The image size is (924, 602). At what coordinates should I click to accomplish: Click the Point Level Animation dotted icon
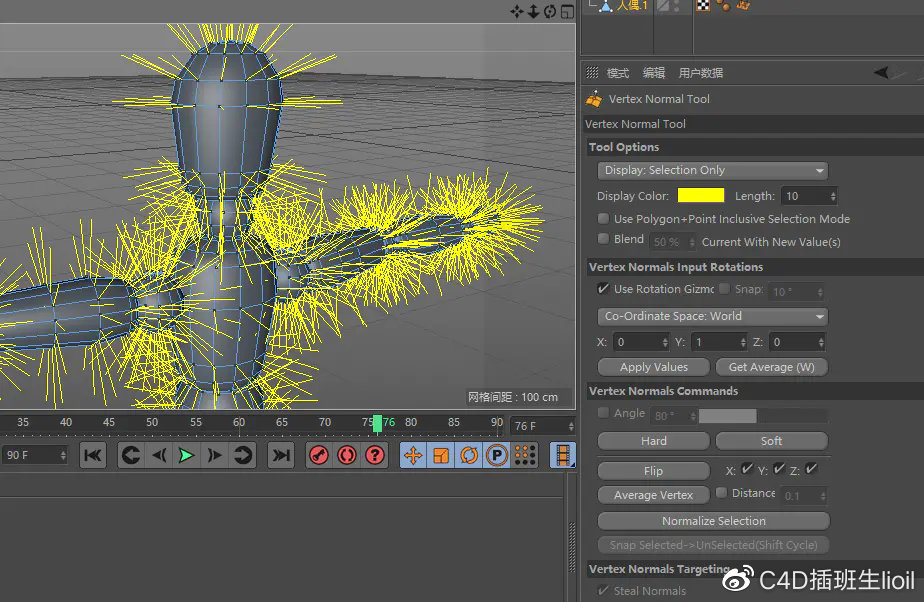(524, 456)
